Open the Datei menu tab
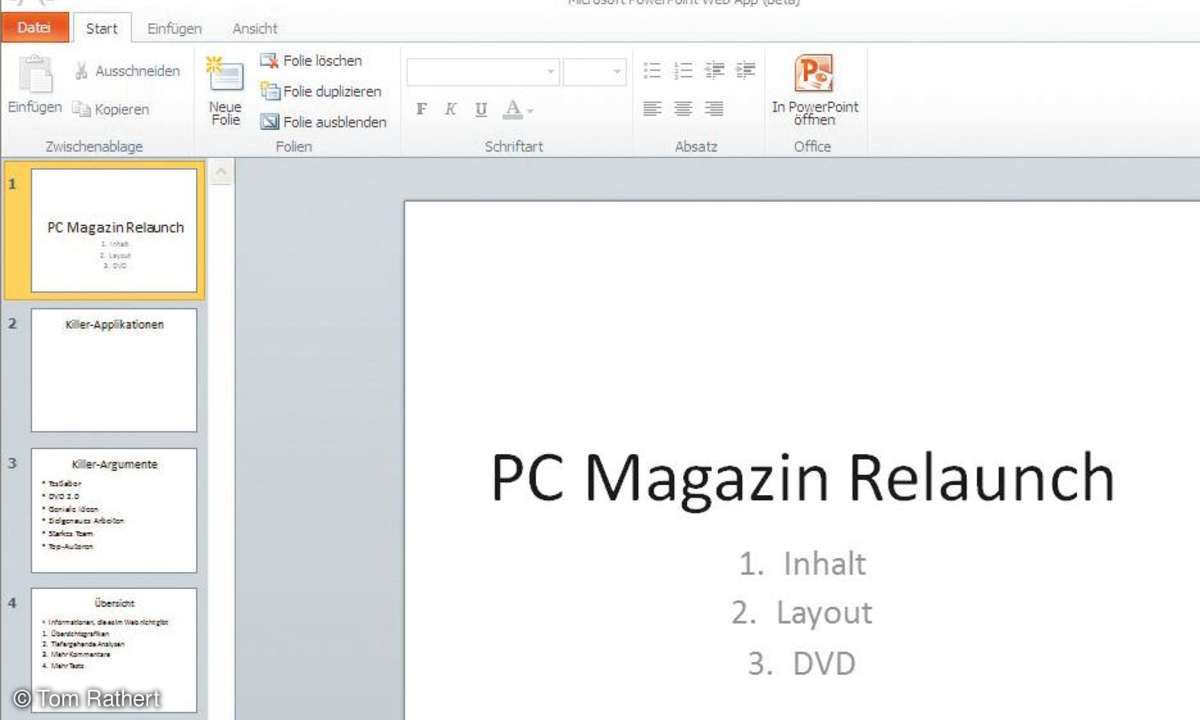 click(34, 28)
